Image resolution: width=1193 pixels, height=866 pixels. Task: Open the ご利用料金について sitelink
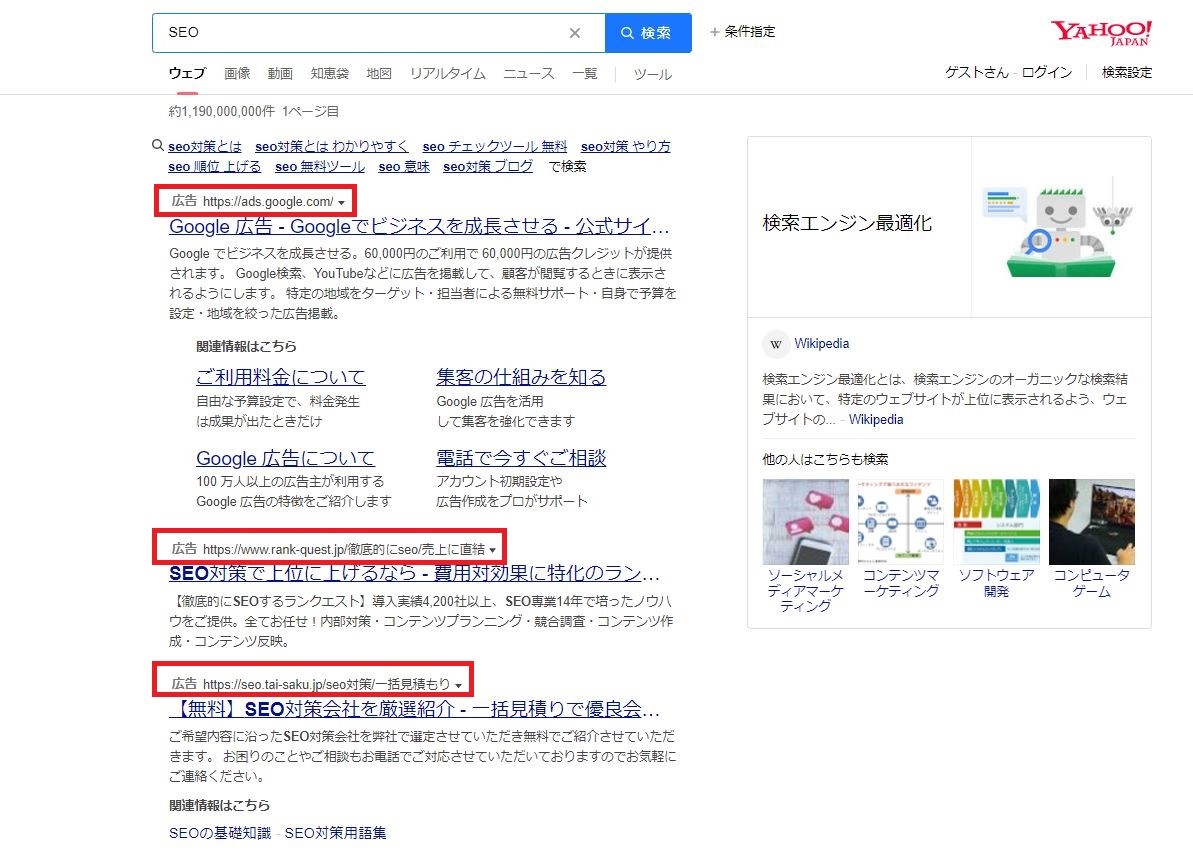[x=281, y=377]
